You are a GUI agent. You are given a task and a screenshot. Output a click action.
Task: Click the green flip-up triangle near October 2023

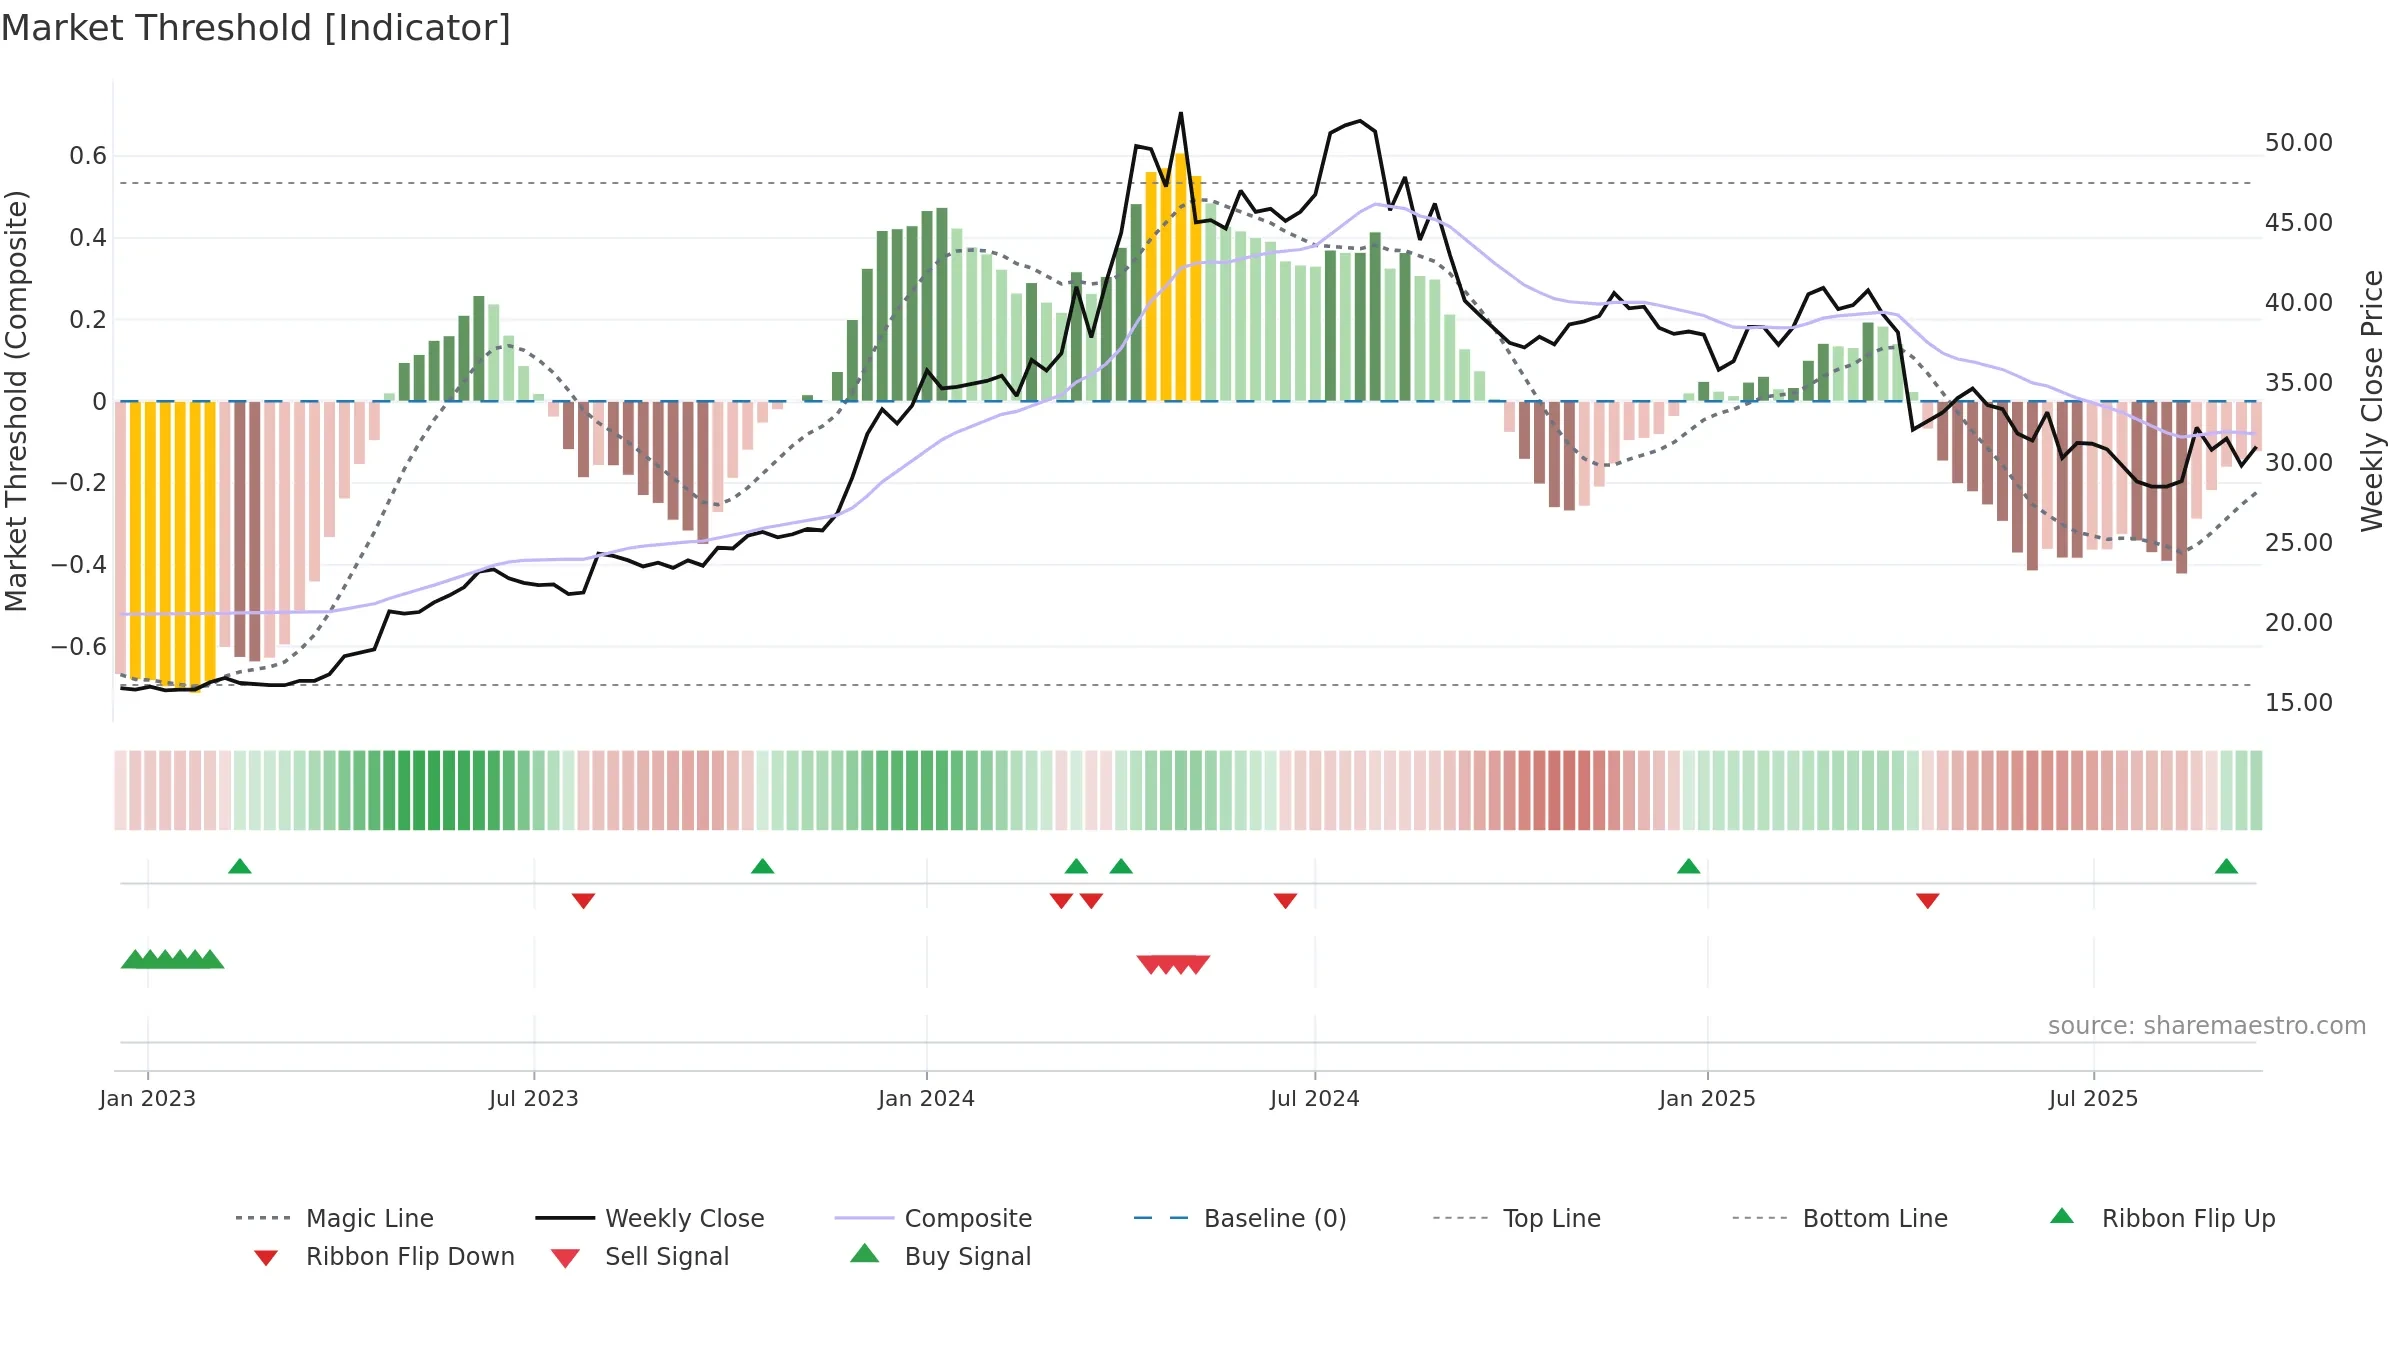point(763,866)
